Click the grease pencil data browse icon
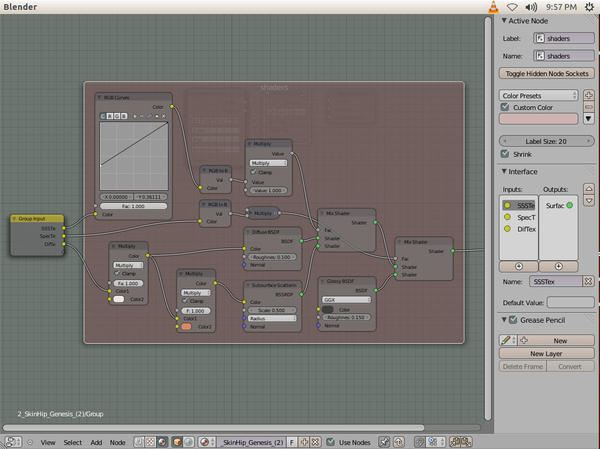The height and width of the screenshot is (449, 600). tap(508, 340)
